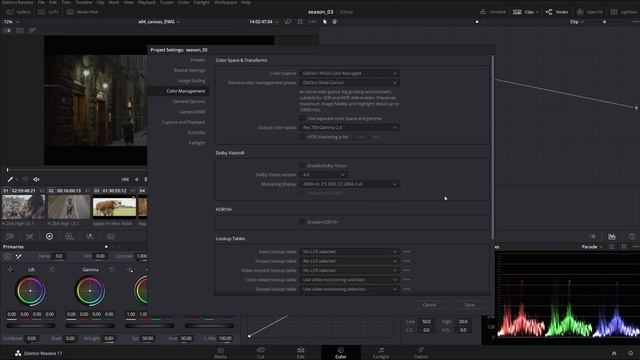Jump to first frame in viewer
Viewport: 640px width, 360px height.
pyautogui.click(x=125, y=179)
